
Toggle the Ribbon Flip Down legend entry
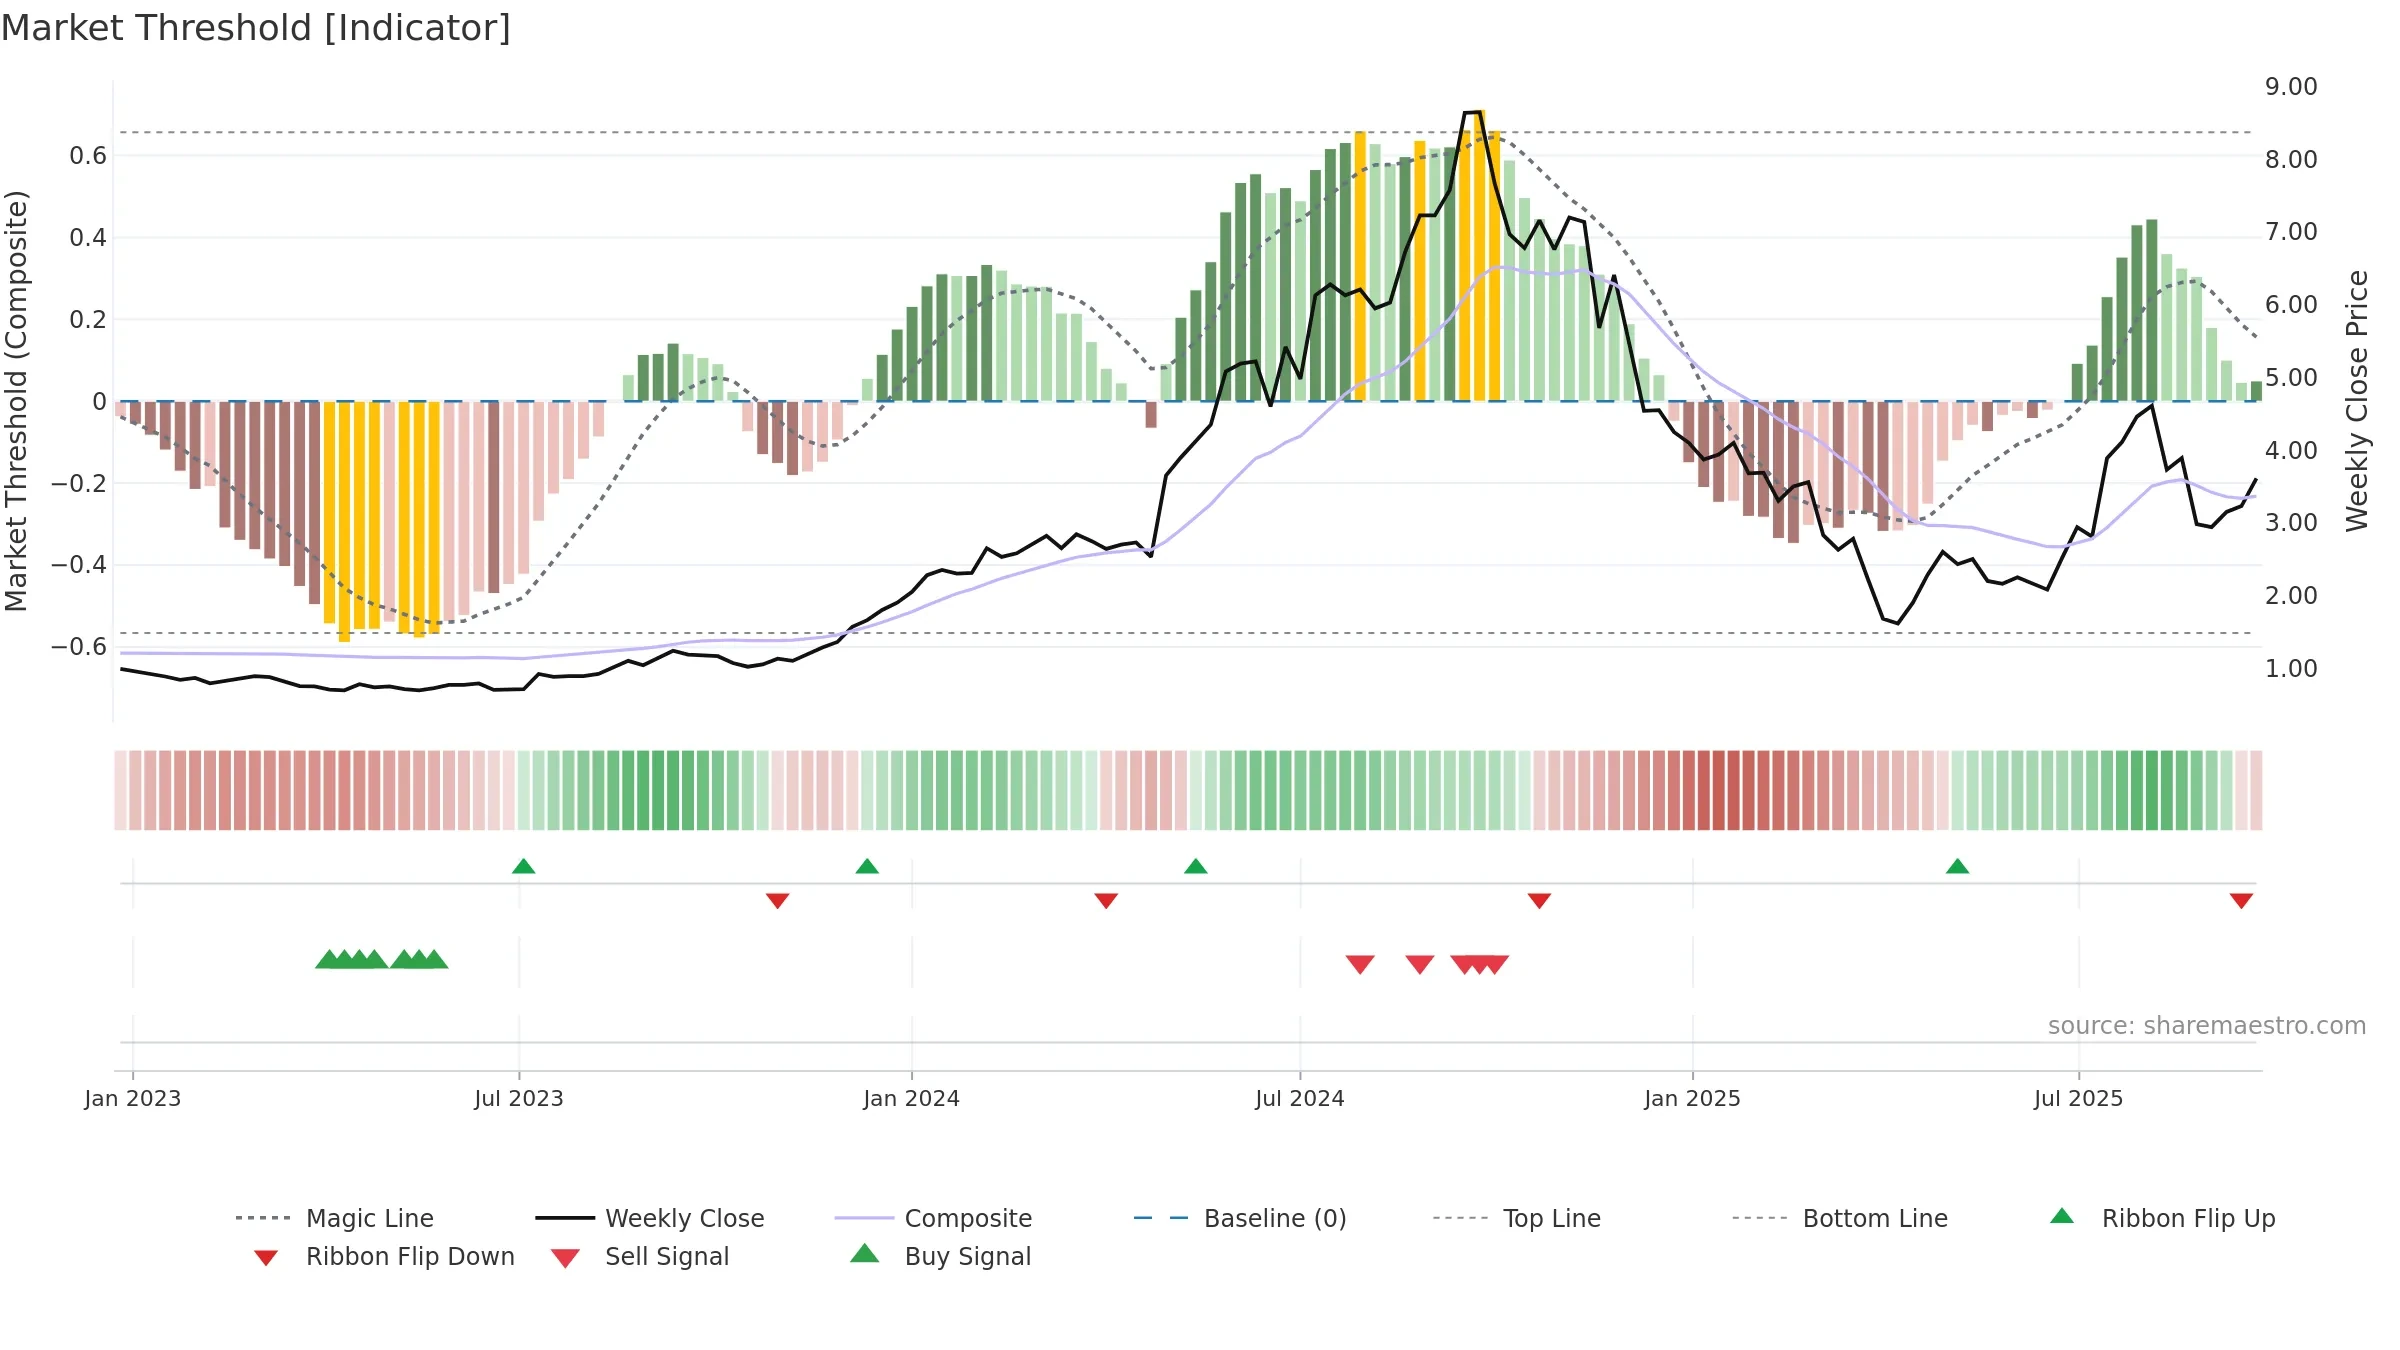(x=382, y=1257)
